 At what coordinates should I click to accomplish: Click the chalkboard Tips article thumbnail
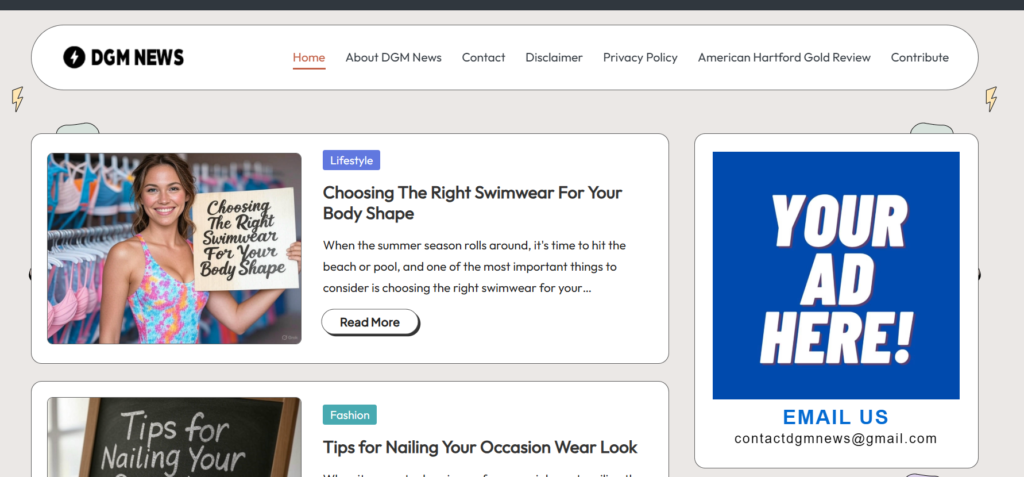click(174, 438)
